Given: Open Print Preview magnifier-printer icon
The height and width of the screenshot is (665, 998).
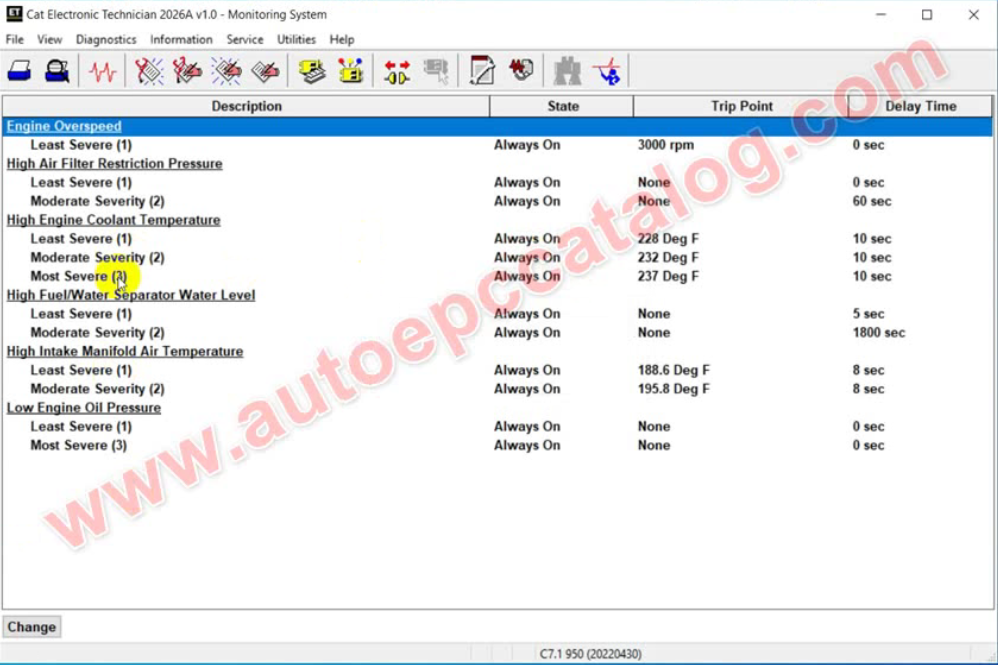Looking at the screenshot, I should point(57,71).
